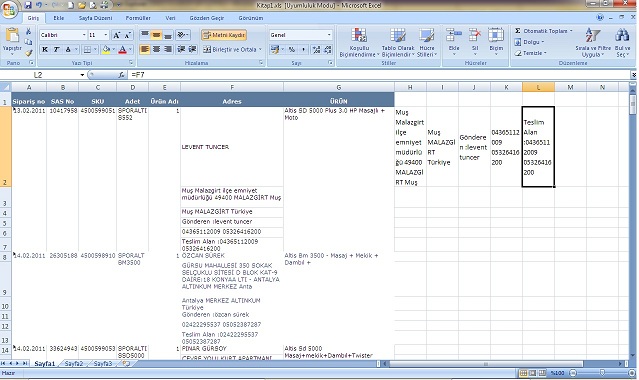The height and width of the screenshot is (380, 639).
Task: Open a file using Quick Access folder icon
Action: (x=82, y=5)
